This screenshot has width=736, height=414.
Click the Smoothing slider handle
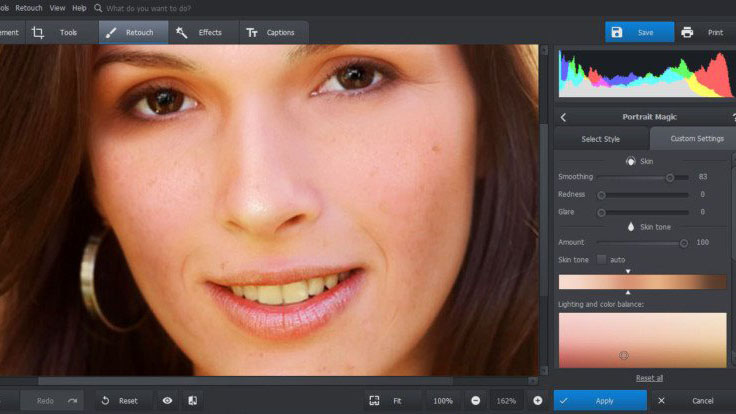(670, 177)
